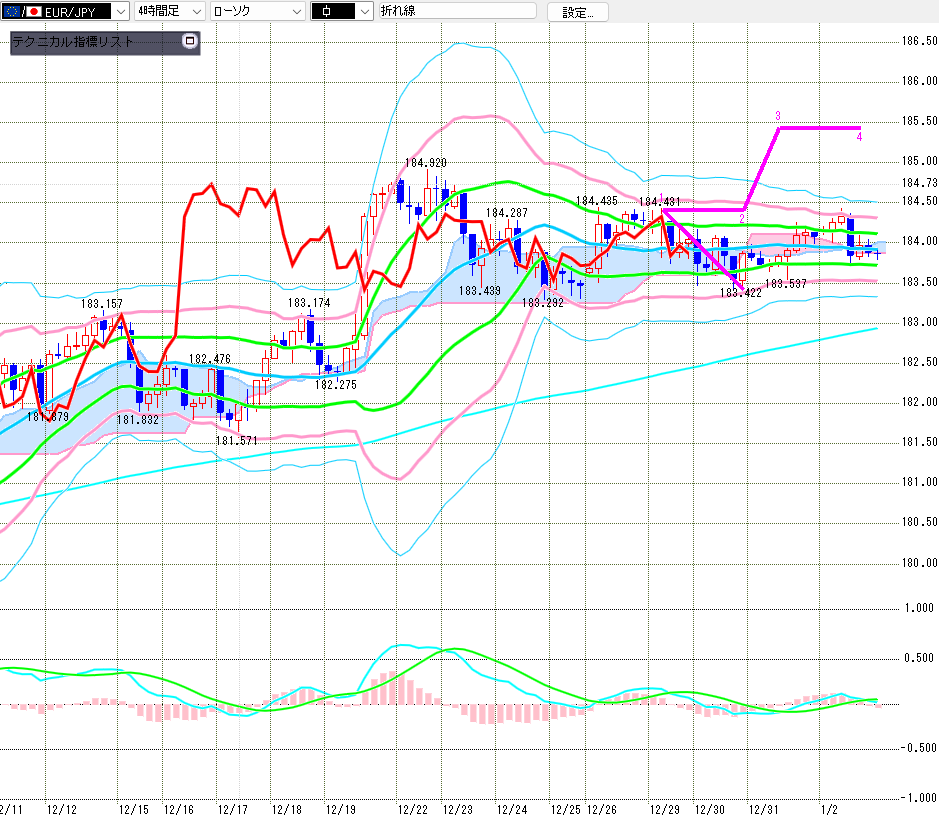Viewport: 939px width, 820px height.
Task: Click the magenta wave marker labeled 3
Action: pos(778,116)
